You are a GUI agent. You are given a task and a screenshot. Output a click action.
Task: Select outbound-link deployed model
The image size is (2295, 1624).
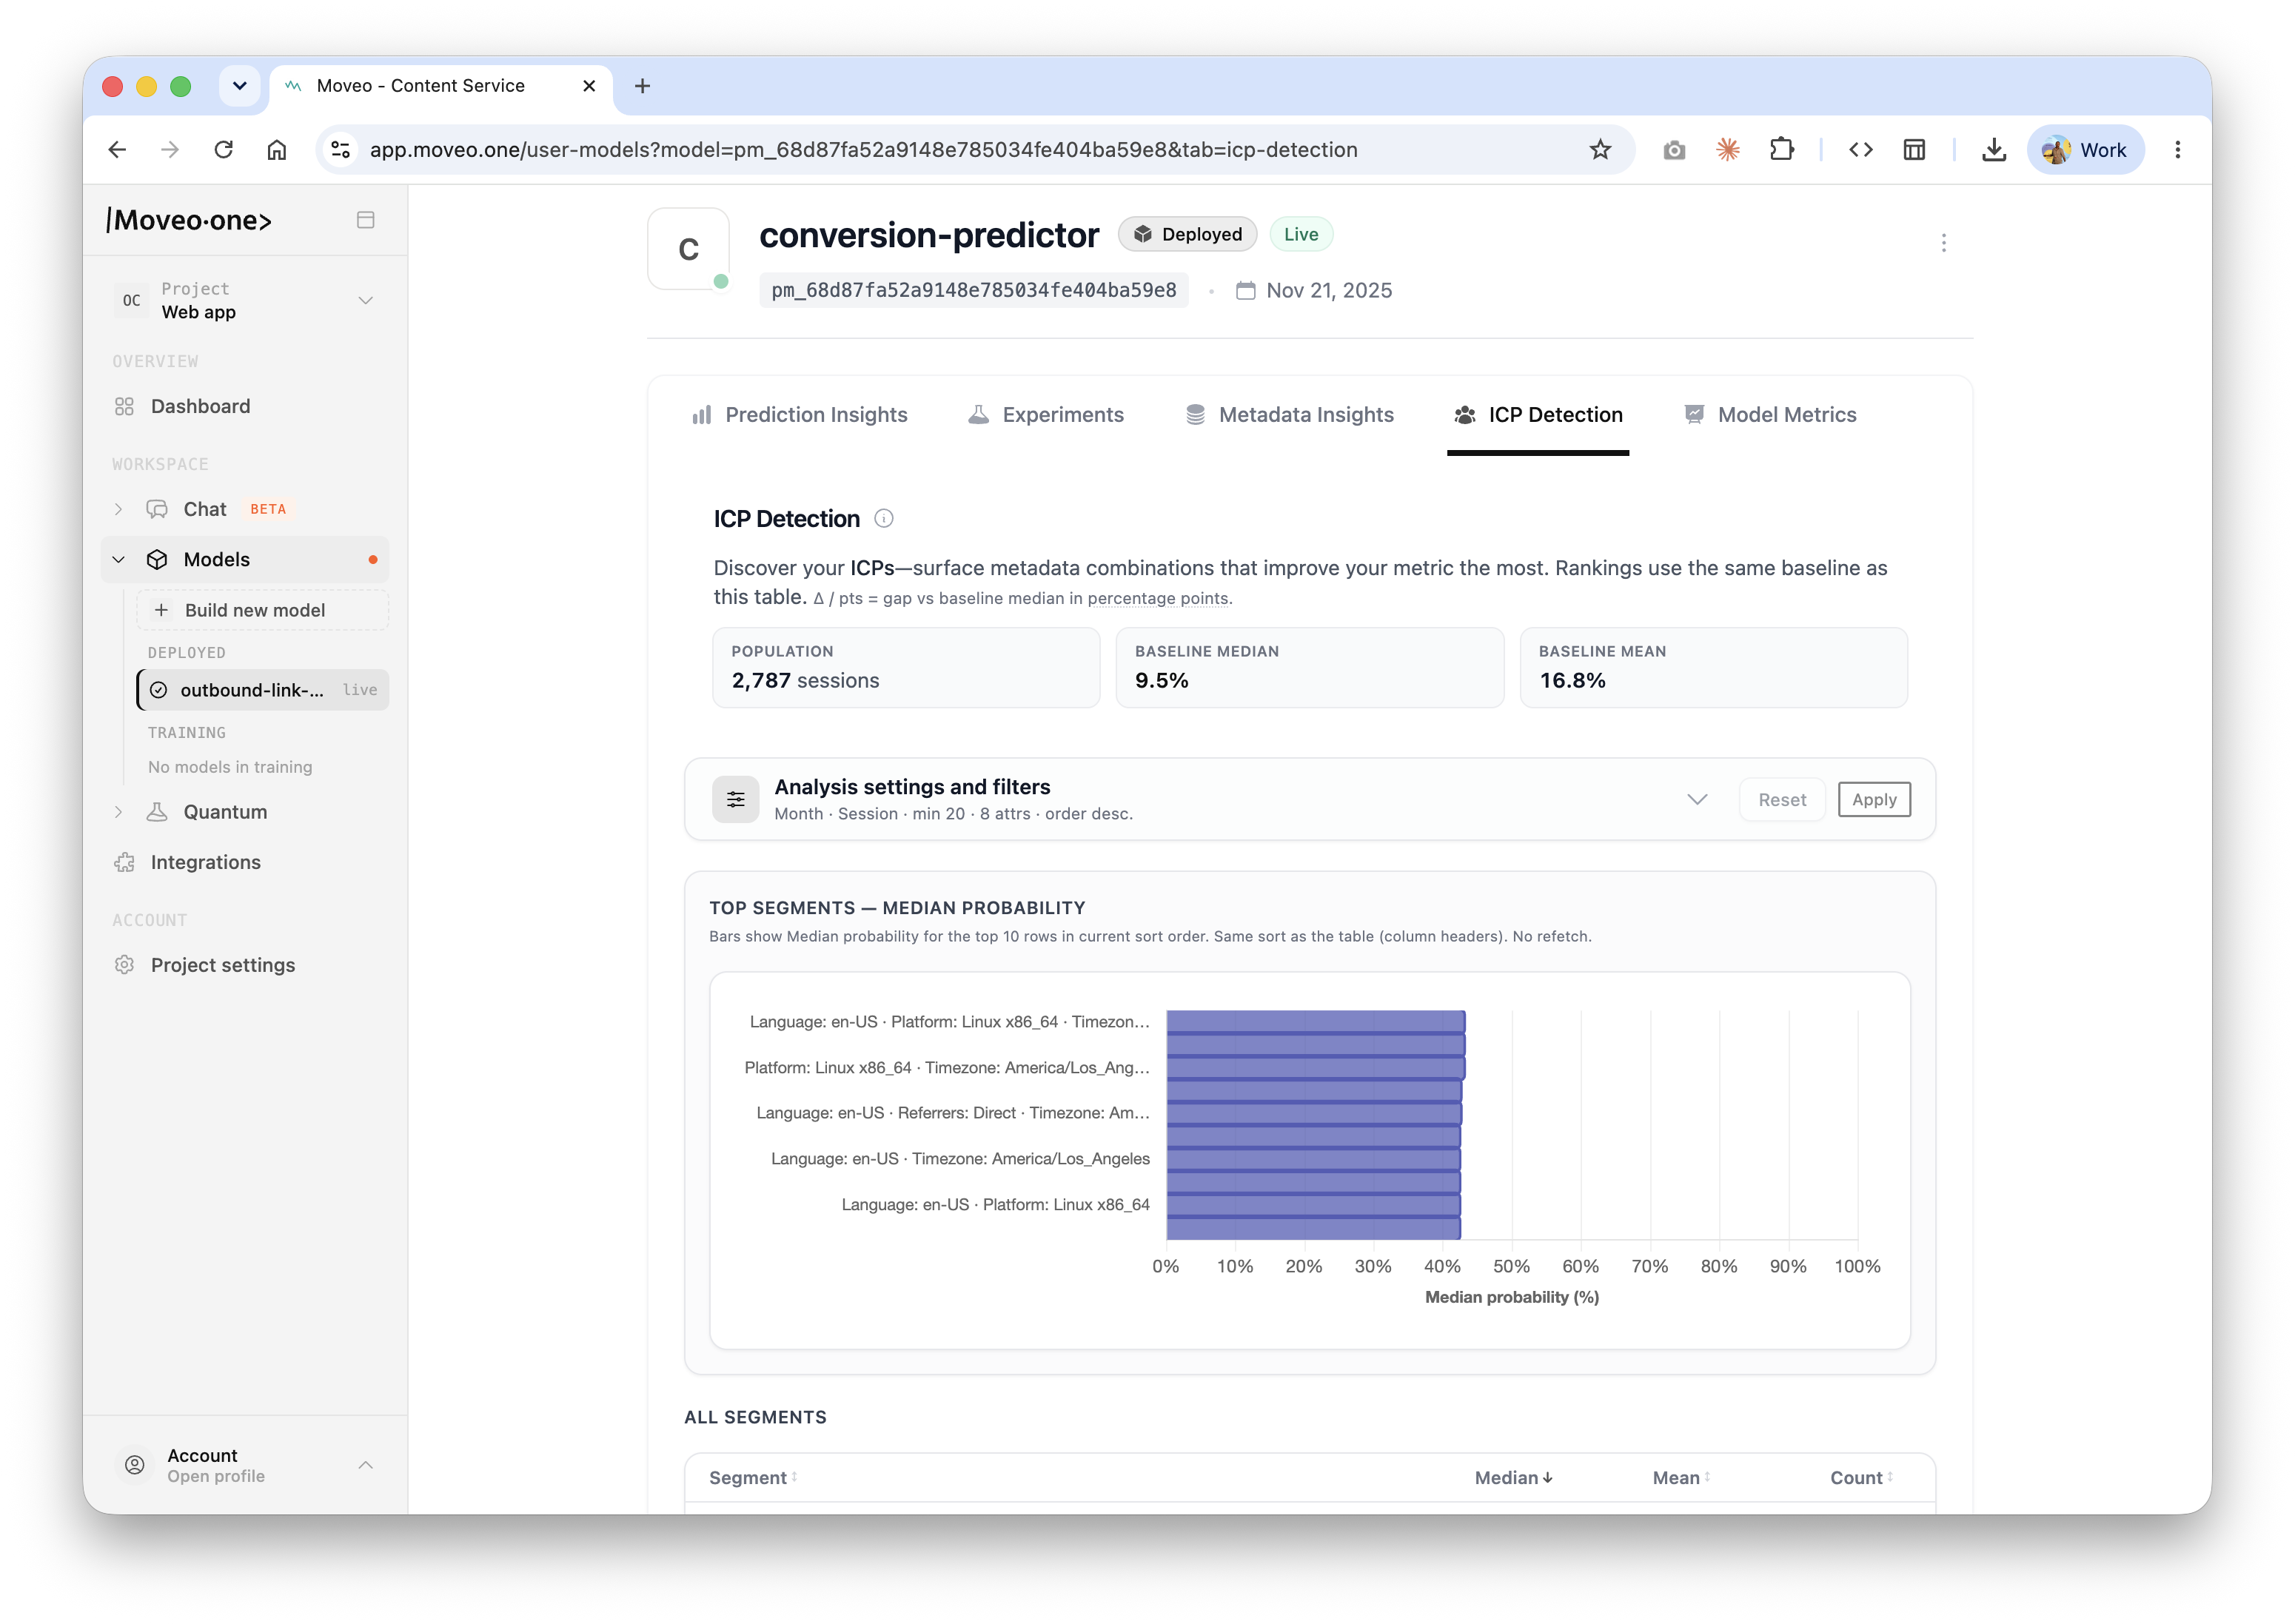pyautogui.click(x=262, y=690)
